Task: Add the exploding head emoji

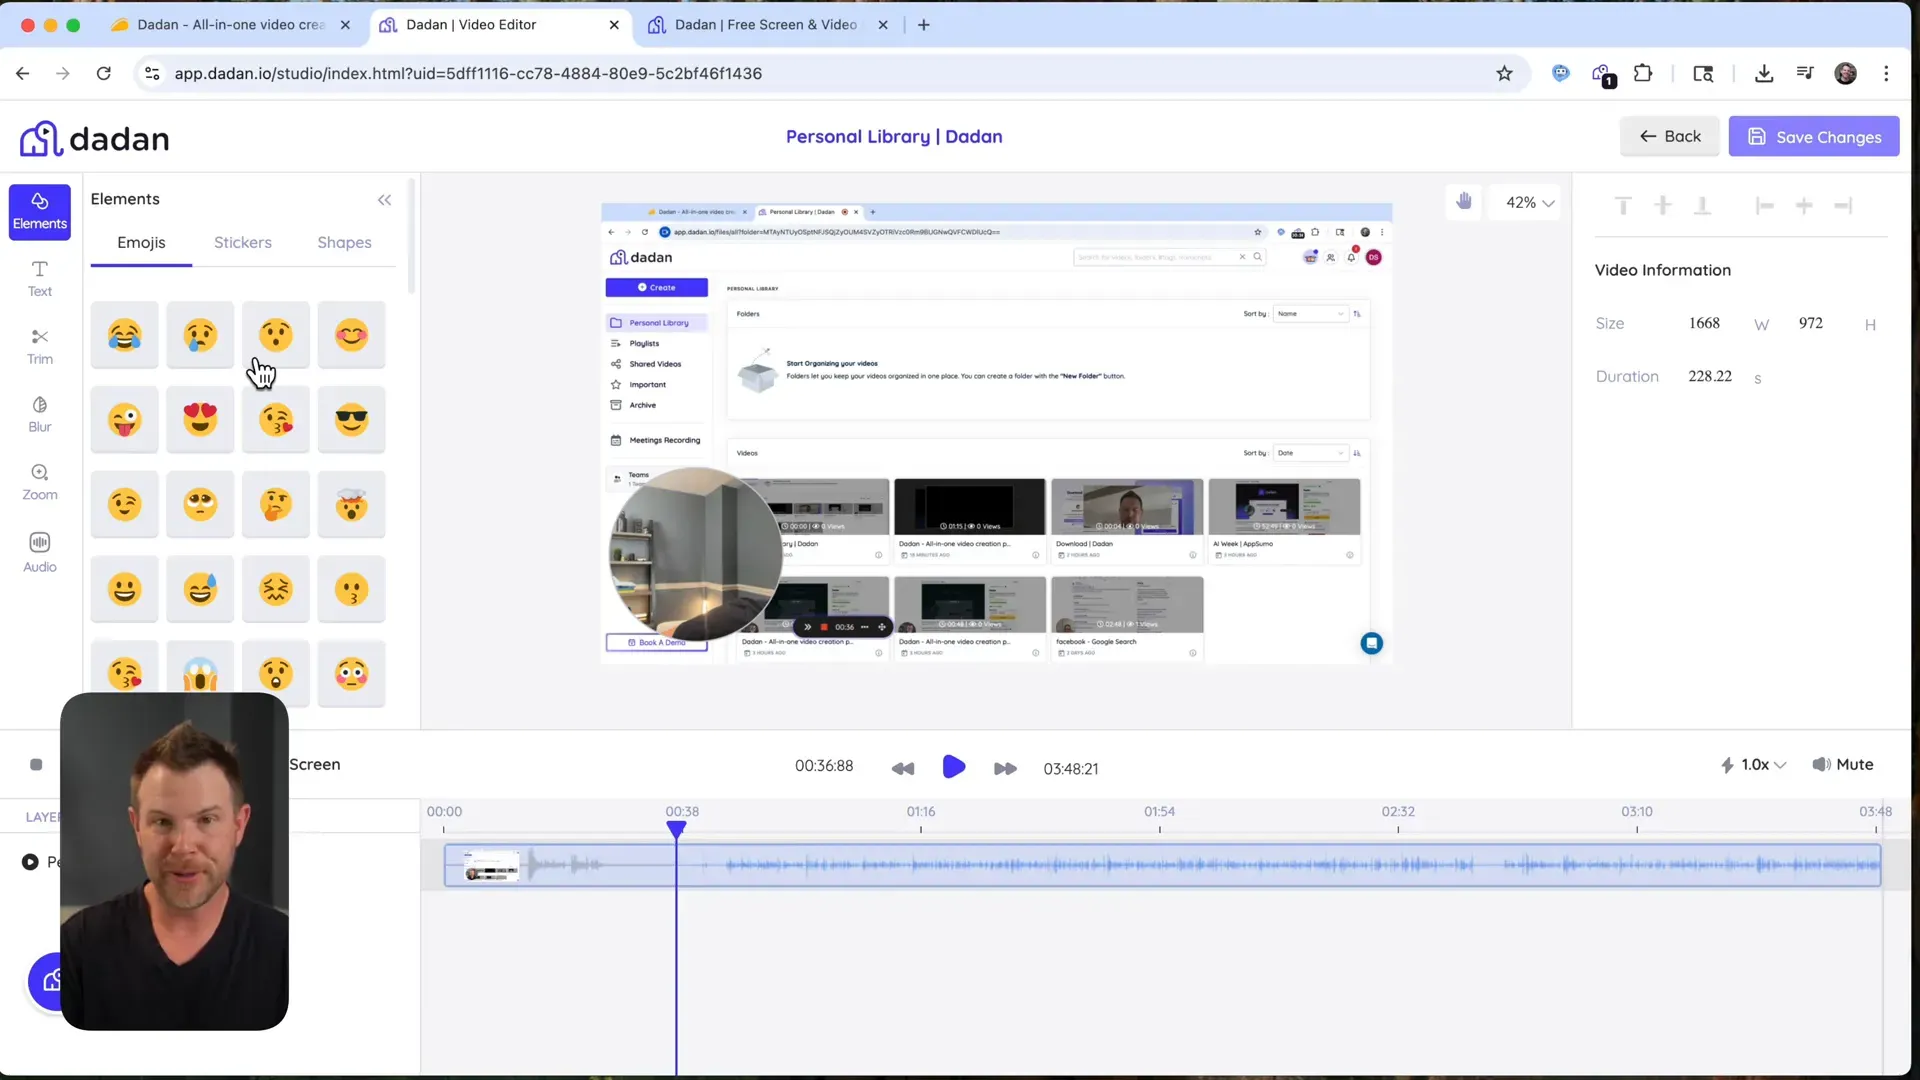Action: point(352,505)
